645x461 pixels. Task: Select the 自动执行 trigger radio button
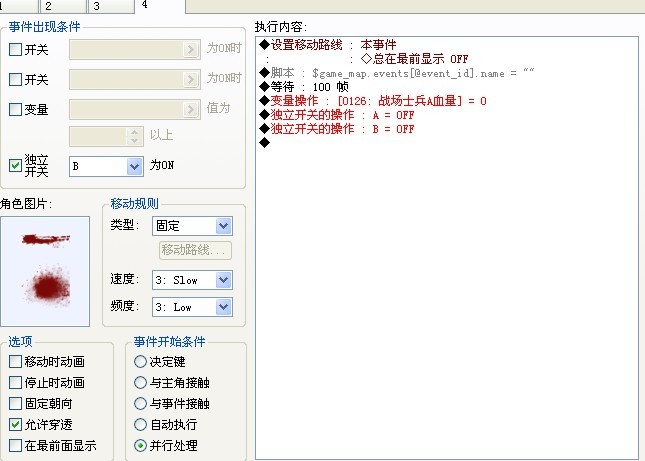[140, 424]
